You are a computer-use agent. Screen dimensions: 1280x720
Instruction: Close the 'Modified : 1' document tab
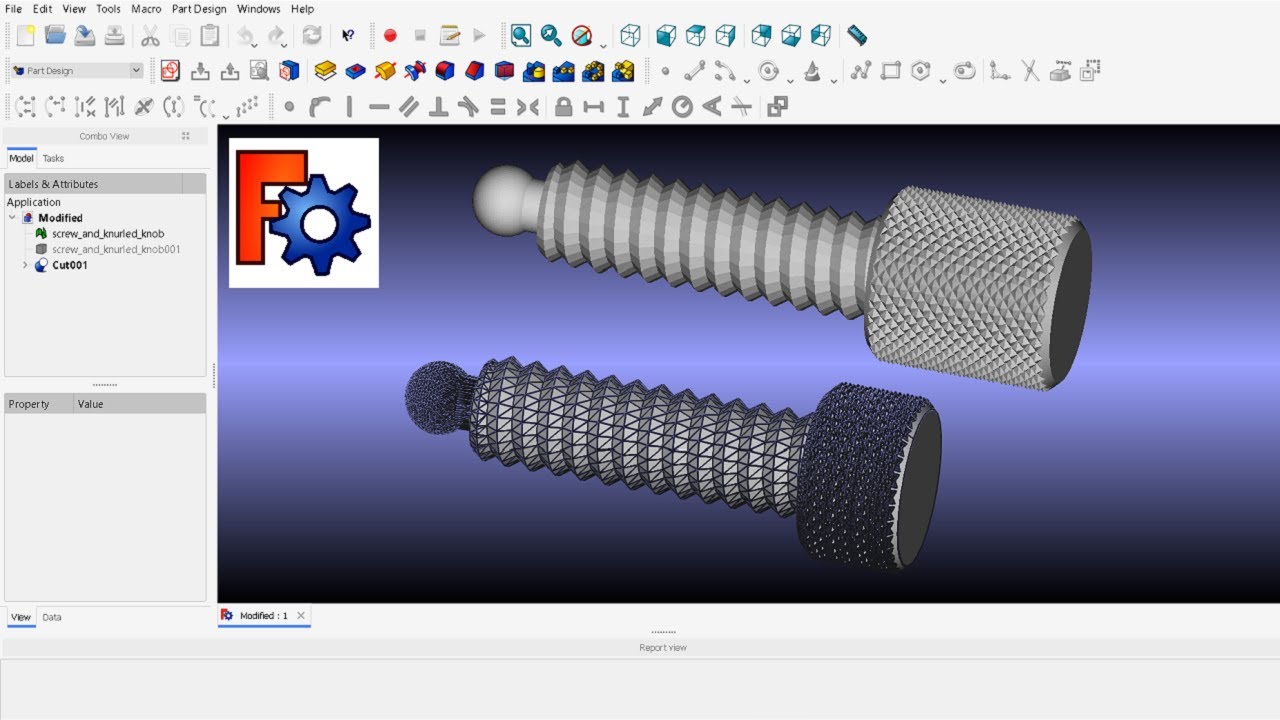[300, 615]
